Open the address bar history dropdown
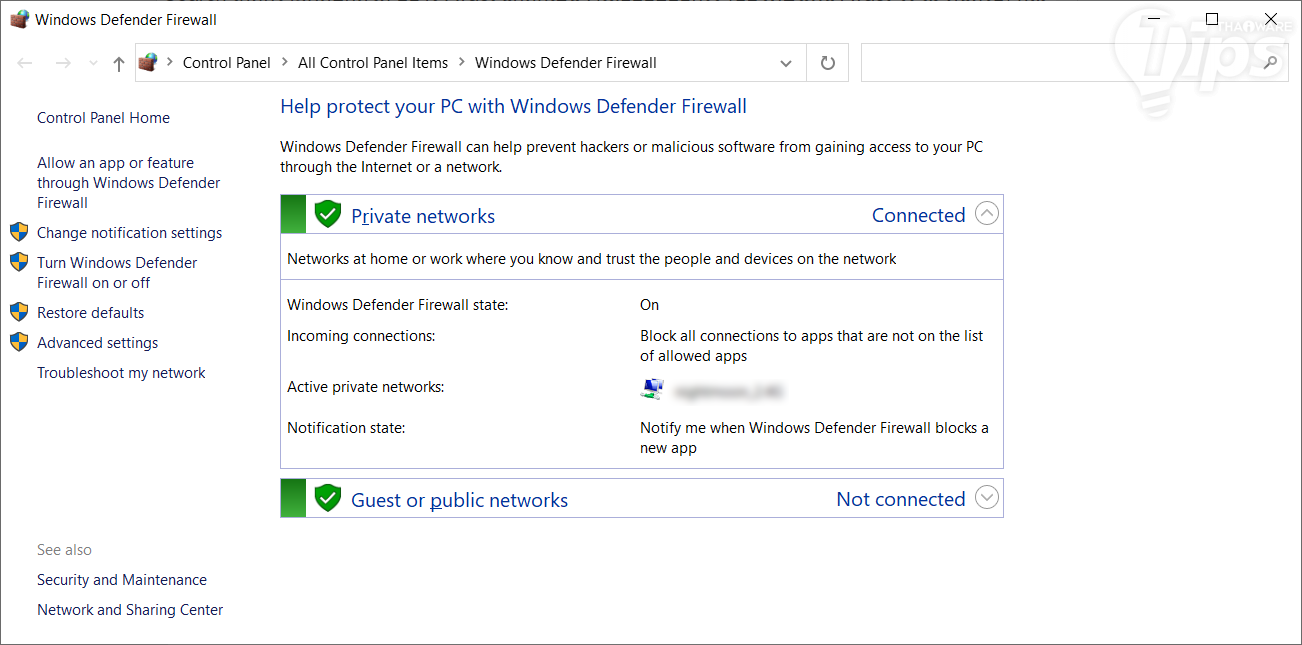 (x=785, y=63)
